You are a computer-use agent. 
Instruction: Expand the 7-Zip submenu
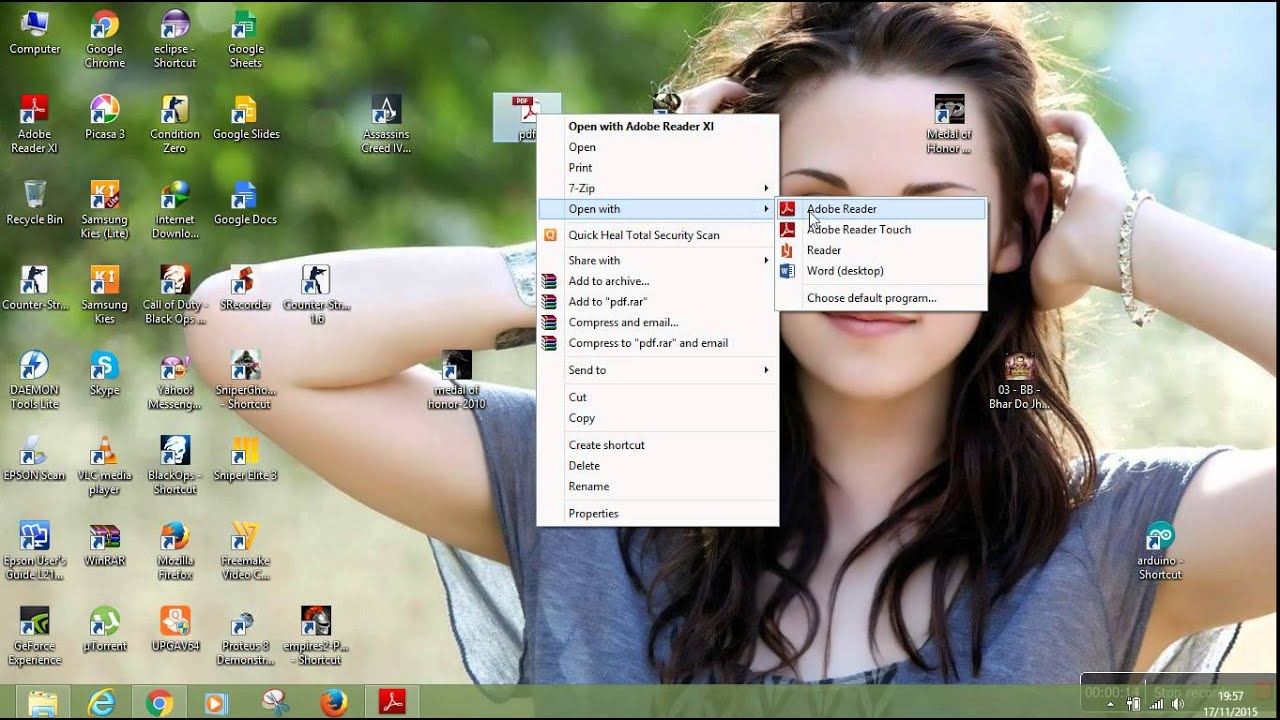click(x=658, y=188)
